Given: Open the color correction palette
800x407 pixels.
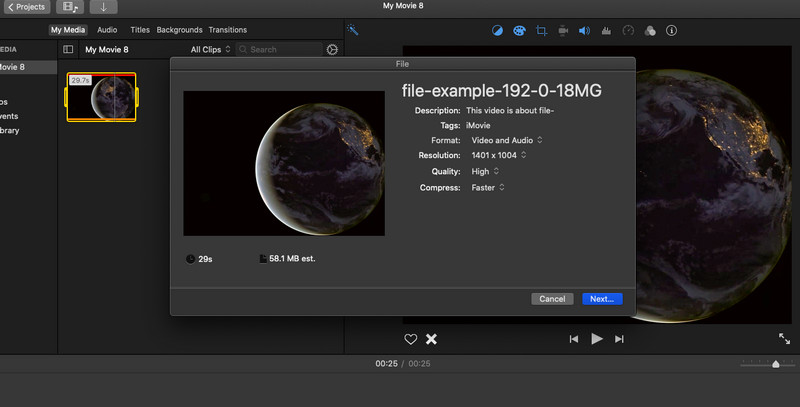Looking at the screenshot, I should pyautogui.click(x=519, y=31).
